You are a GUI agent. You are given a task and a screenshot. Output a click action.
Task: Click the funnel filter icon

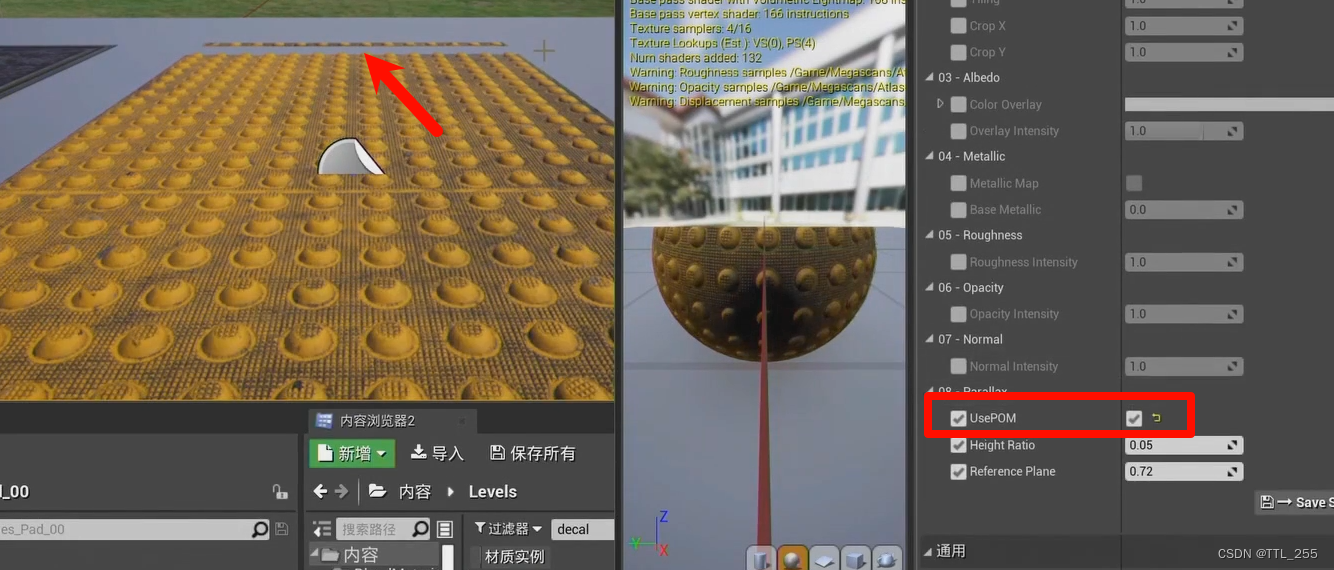(480, 529)
